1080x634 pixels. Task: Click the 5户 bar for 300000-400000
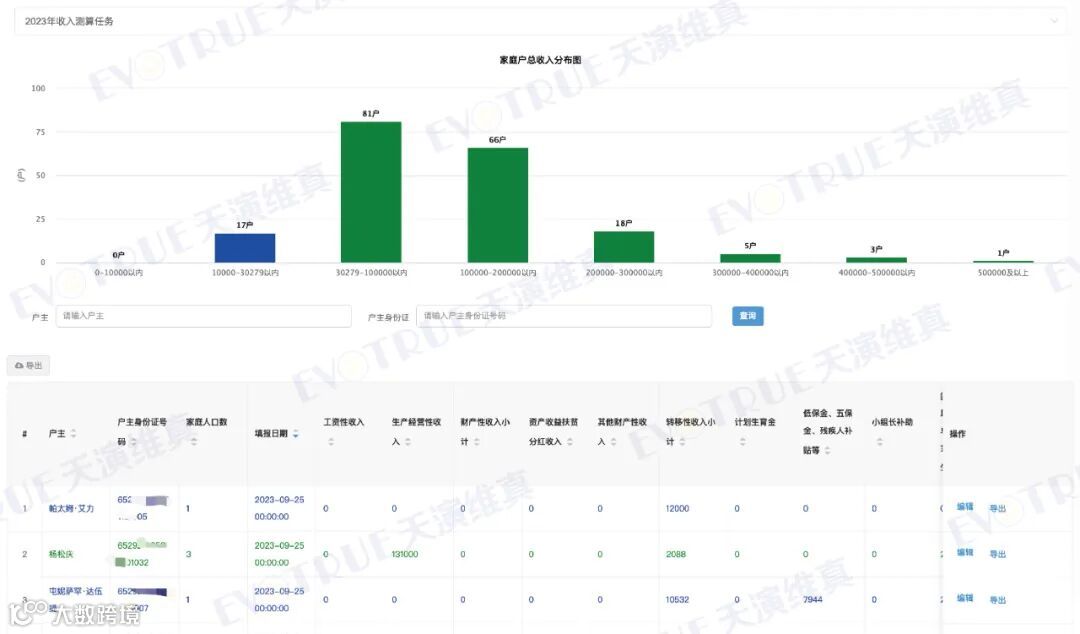click(x=750, y=258)
